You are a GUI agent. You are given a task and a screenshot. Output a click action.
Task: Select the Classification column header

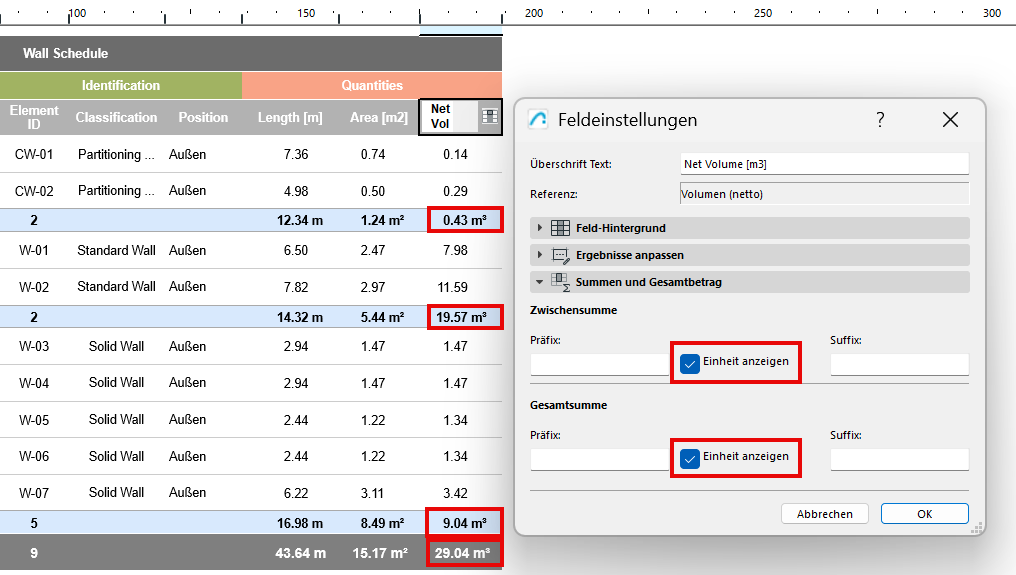[116, 117]
